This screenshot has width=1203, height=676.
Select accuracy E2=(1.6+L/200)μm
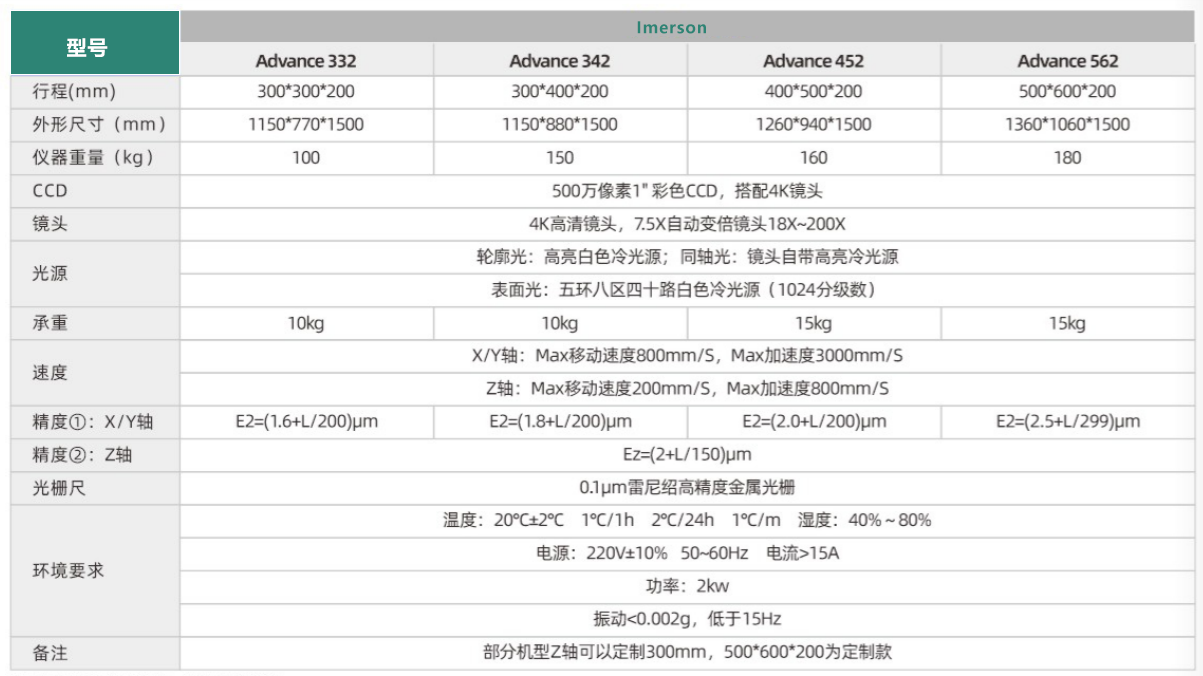(306, 422)
